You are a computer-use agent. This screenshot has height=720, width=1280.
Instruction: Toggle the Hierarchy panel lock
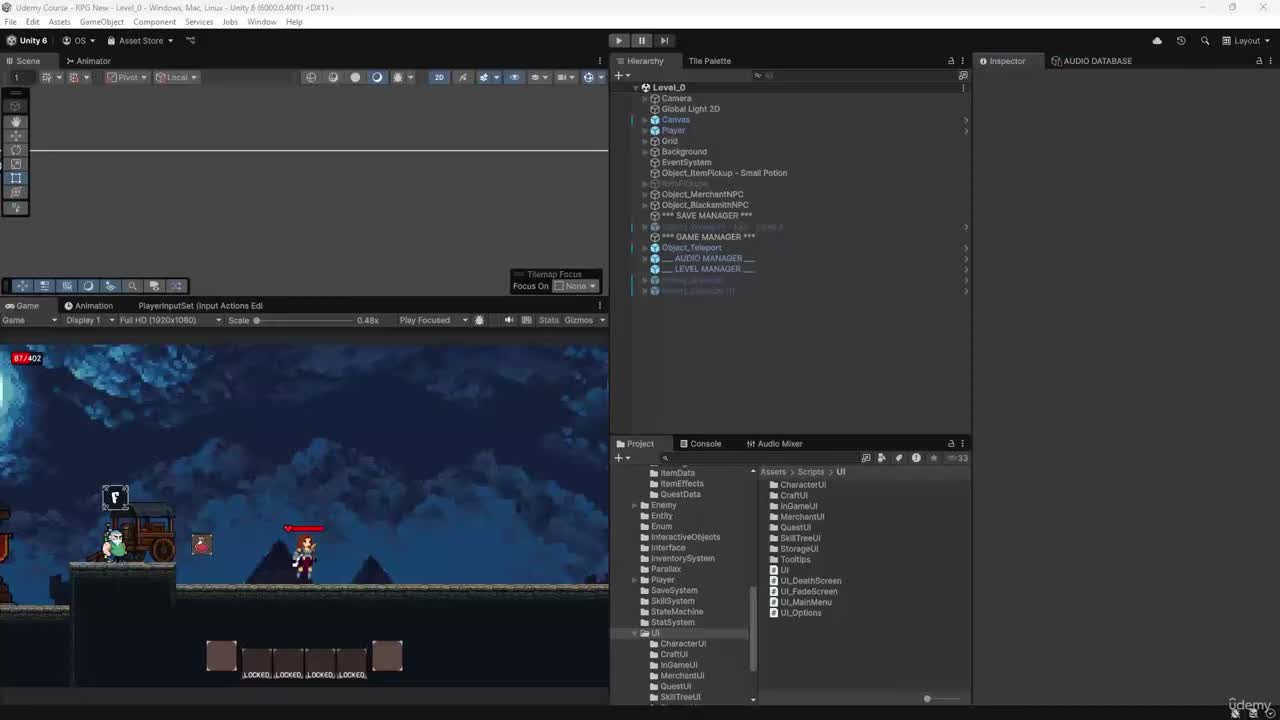click(x=951, y=61)
